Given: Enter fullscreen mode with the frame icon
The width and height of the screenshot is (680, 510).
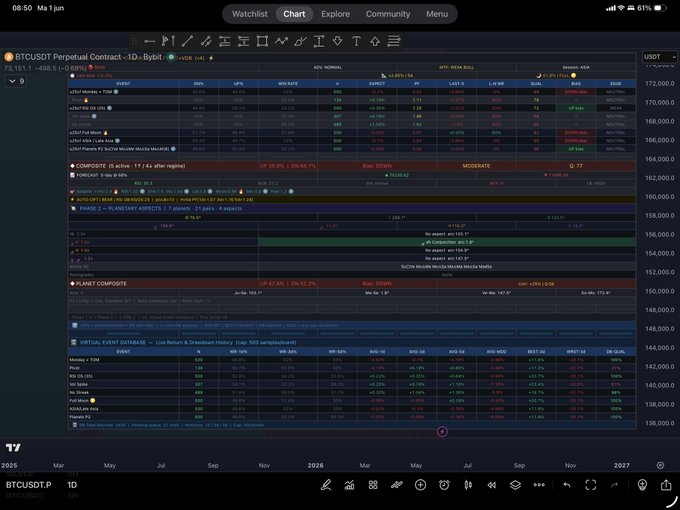Looking at the screenshot, I should click(x=591, y=485).
